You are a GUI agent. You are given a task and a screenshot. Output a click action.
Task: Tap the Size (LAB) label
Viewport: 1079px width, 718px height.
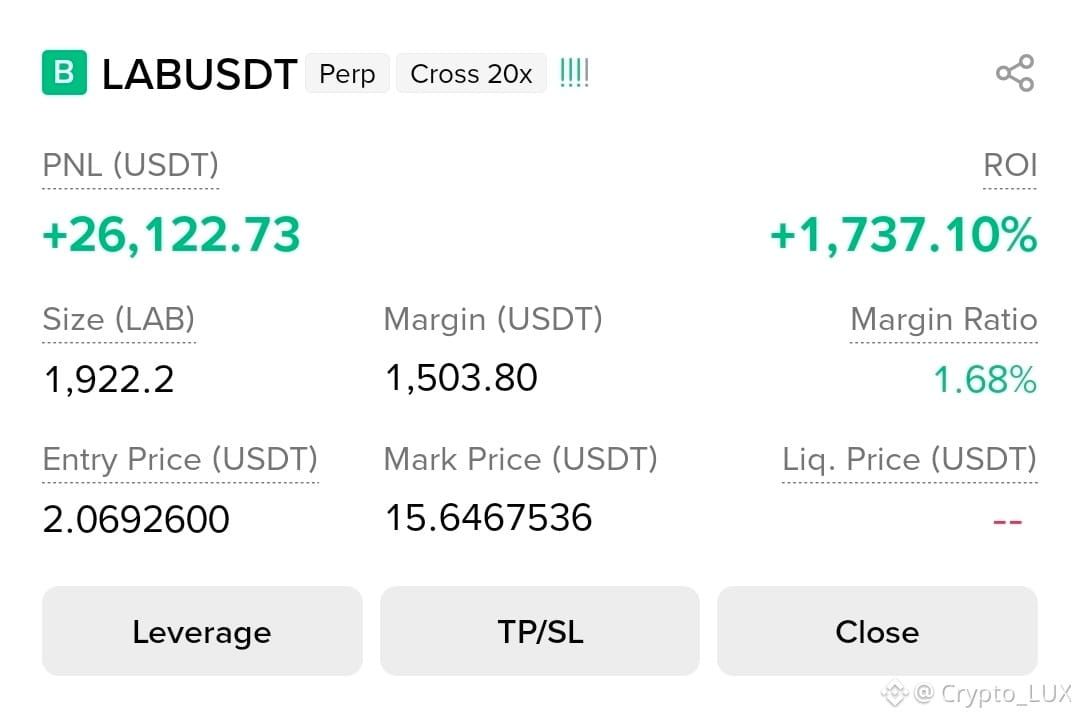(x=119, y=319)
